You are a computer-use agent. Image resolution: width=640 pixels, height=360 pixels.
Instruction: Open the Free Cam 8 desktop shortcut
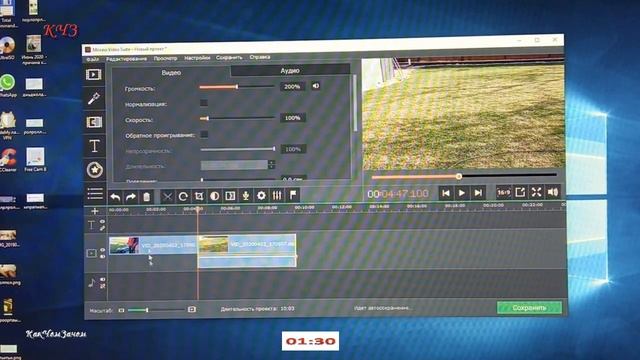coord(35,160)
